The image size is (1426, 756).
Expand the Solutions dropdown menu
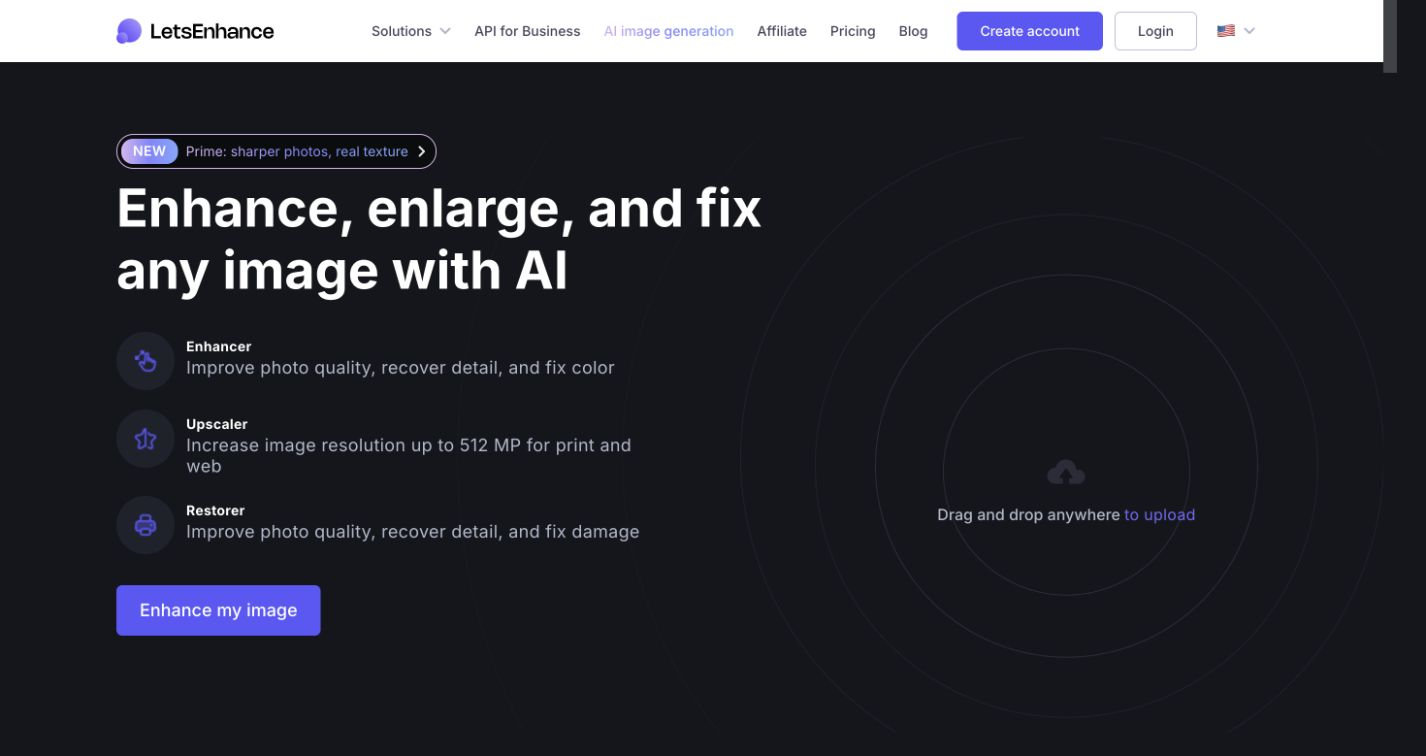click(411, 31)
